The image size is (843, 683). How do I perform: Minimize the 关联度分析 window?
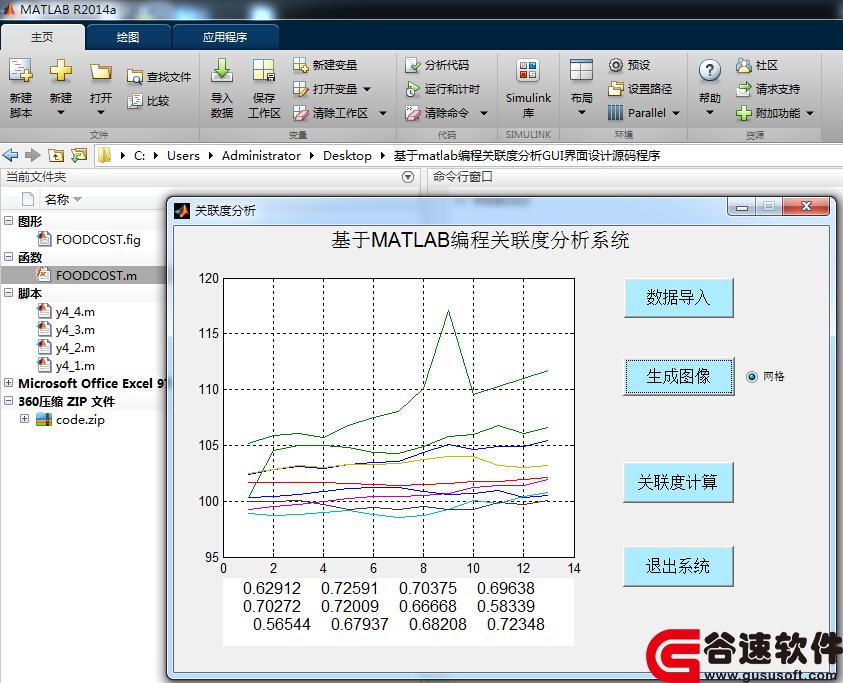click(742, 207)
